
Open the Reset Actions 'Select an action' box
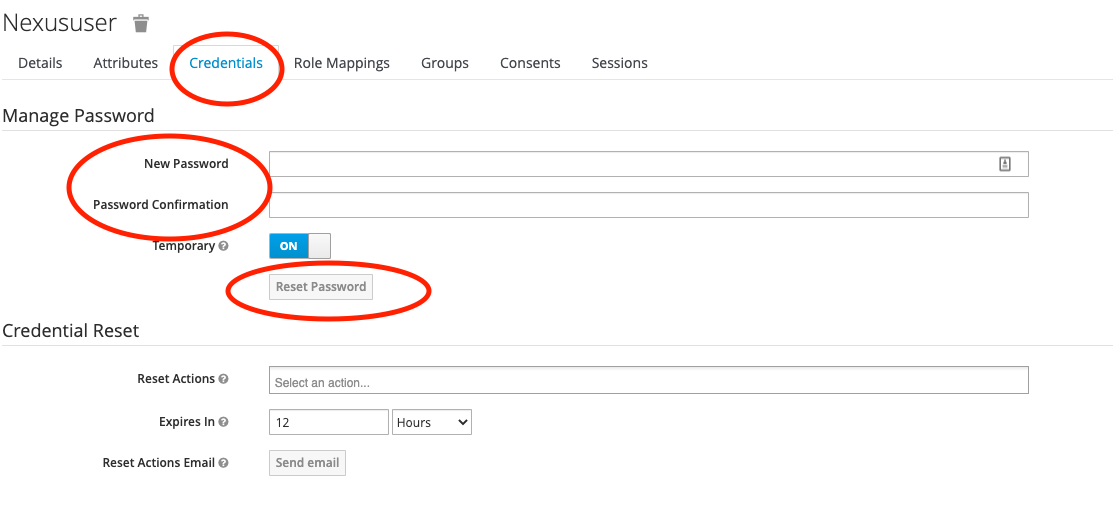648,381
